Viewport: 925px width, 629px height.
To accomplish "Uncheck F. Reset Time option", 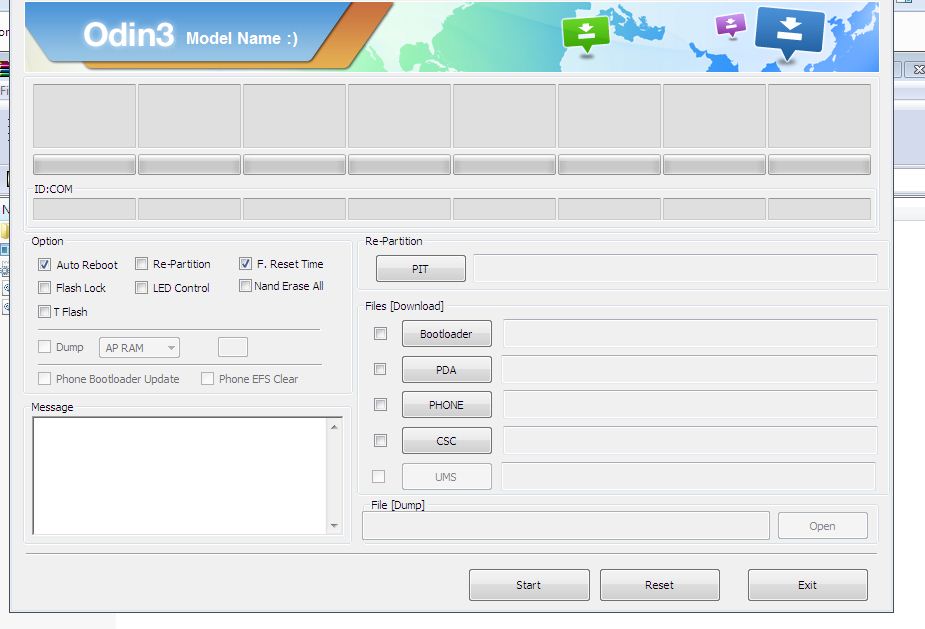I will (x=245, y=264).
